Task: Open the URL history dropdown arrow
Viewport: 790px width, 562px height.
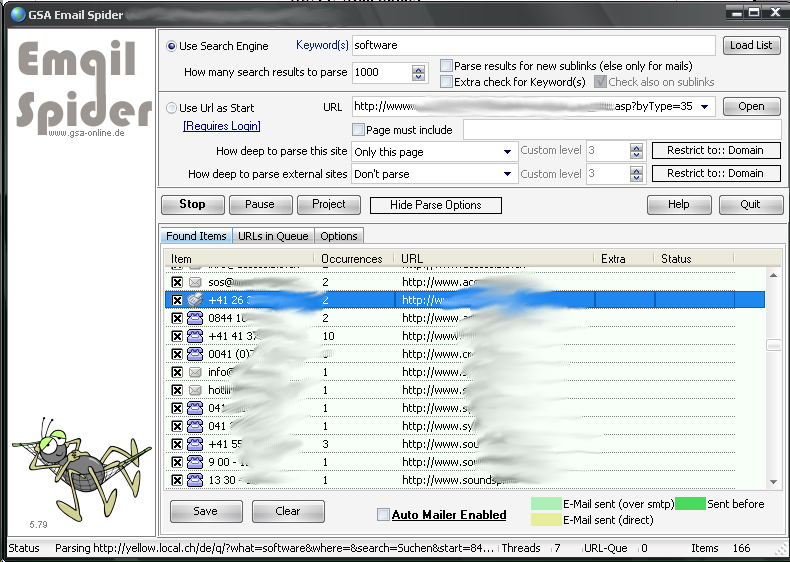Action: [x=705, y=107]
